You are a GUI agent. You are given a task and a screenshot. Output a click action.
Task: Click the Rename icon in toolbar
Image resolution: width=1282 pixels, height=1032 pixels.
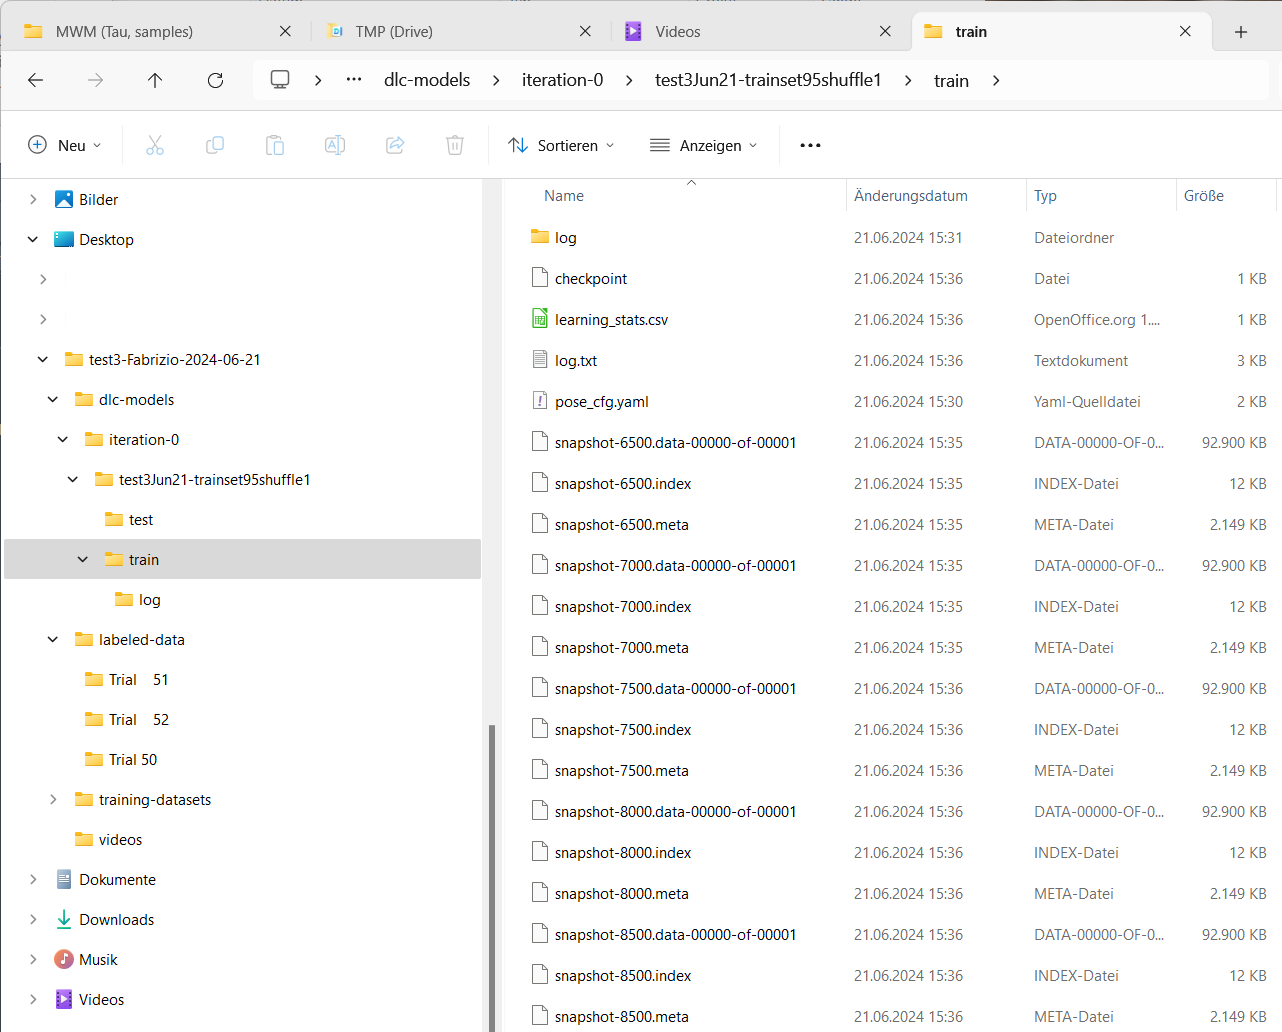pos(335,145)
